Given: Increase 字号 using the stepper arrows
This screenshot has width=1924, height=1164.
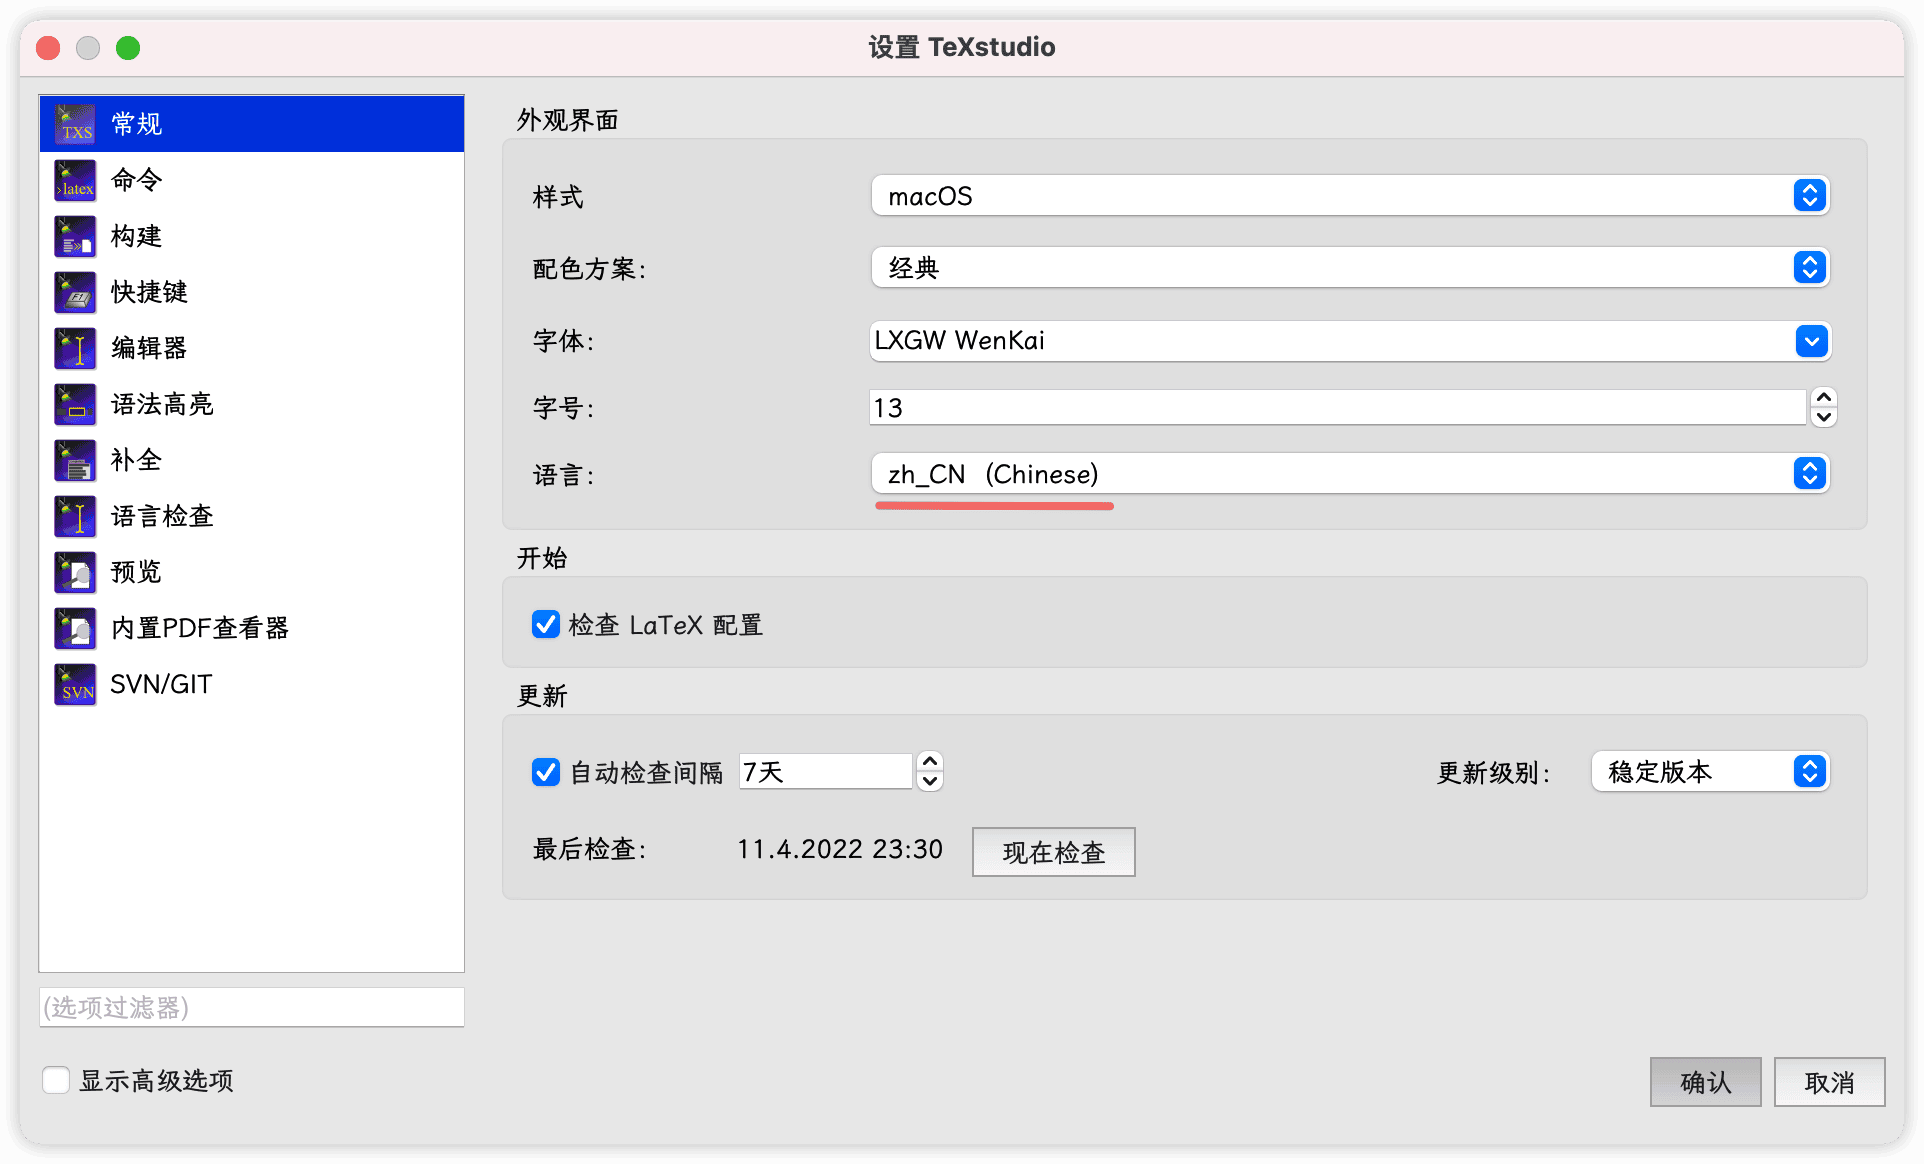Looking at the screenshot, I should tap(1822, 399).
